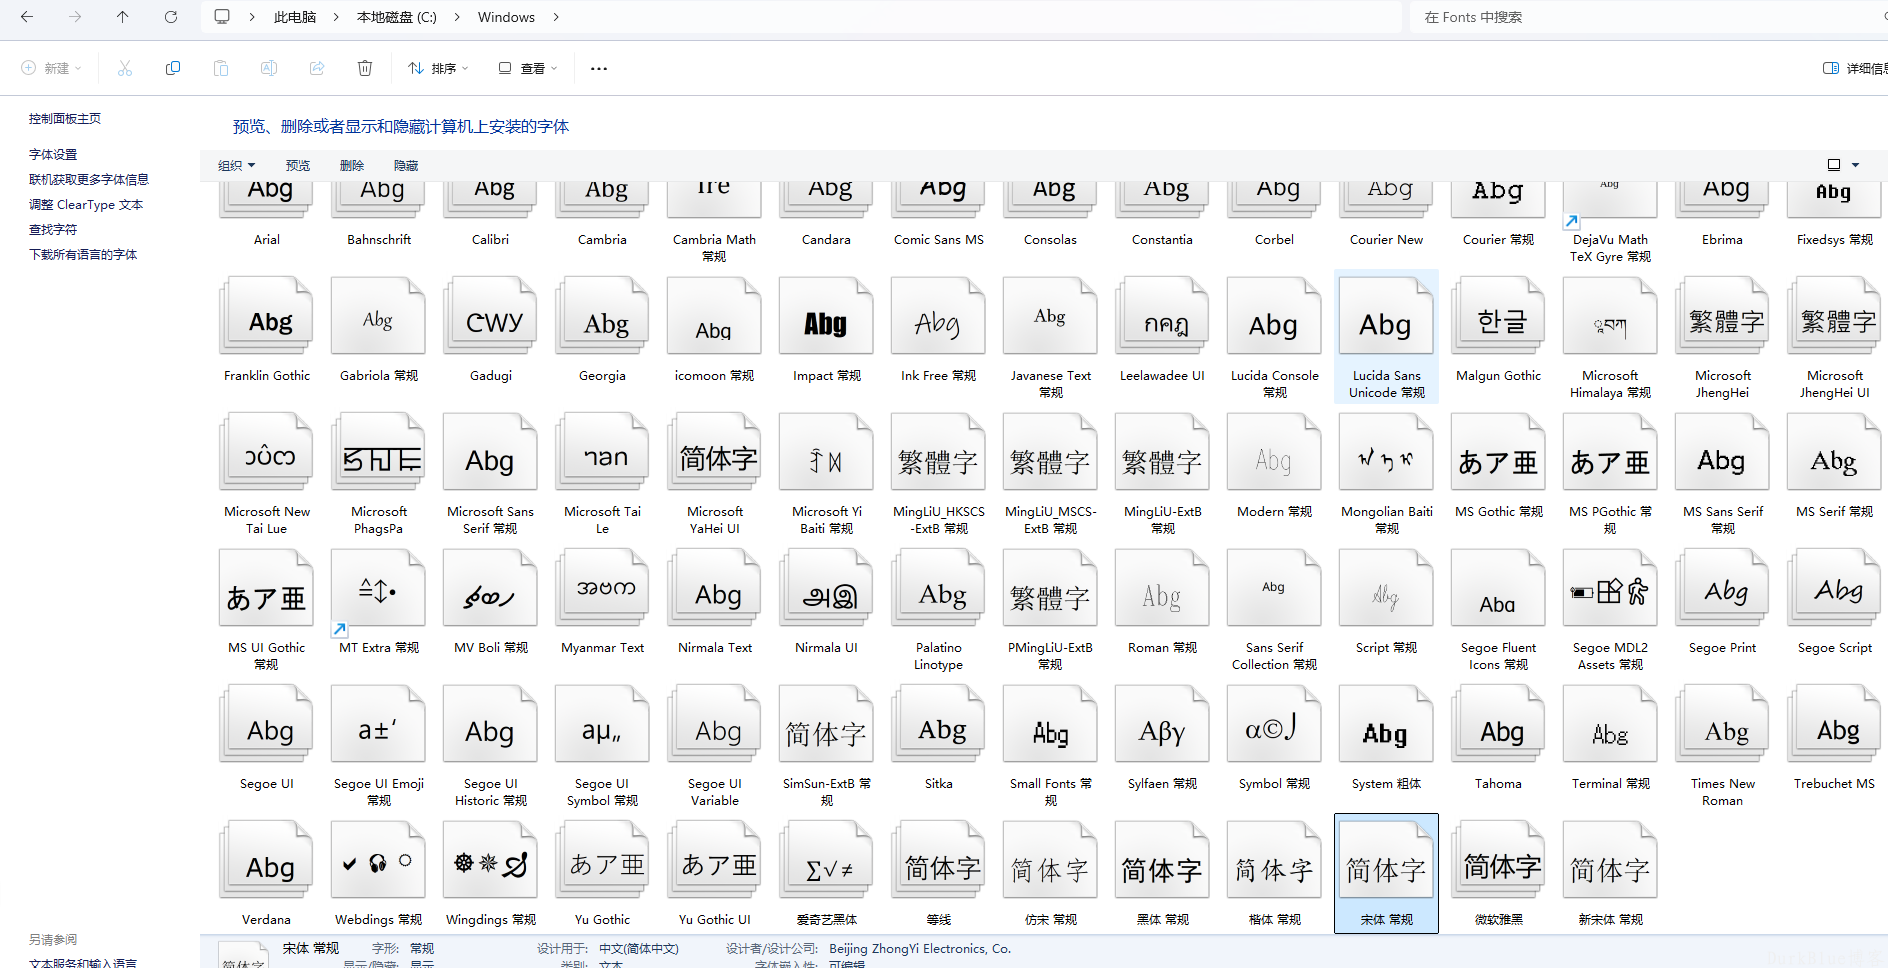Click the Delete trash can icon
The image size is (1888, 968).
[x=365, y=68]
